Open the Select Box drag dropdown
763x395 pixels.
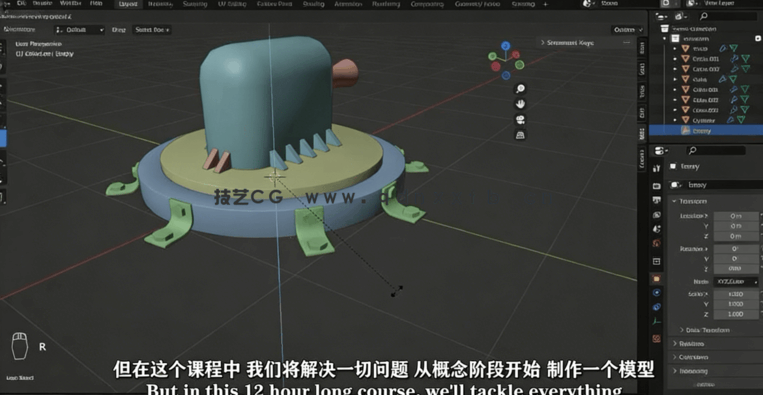(x=152, y=30)
